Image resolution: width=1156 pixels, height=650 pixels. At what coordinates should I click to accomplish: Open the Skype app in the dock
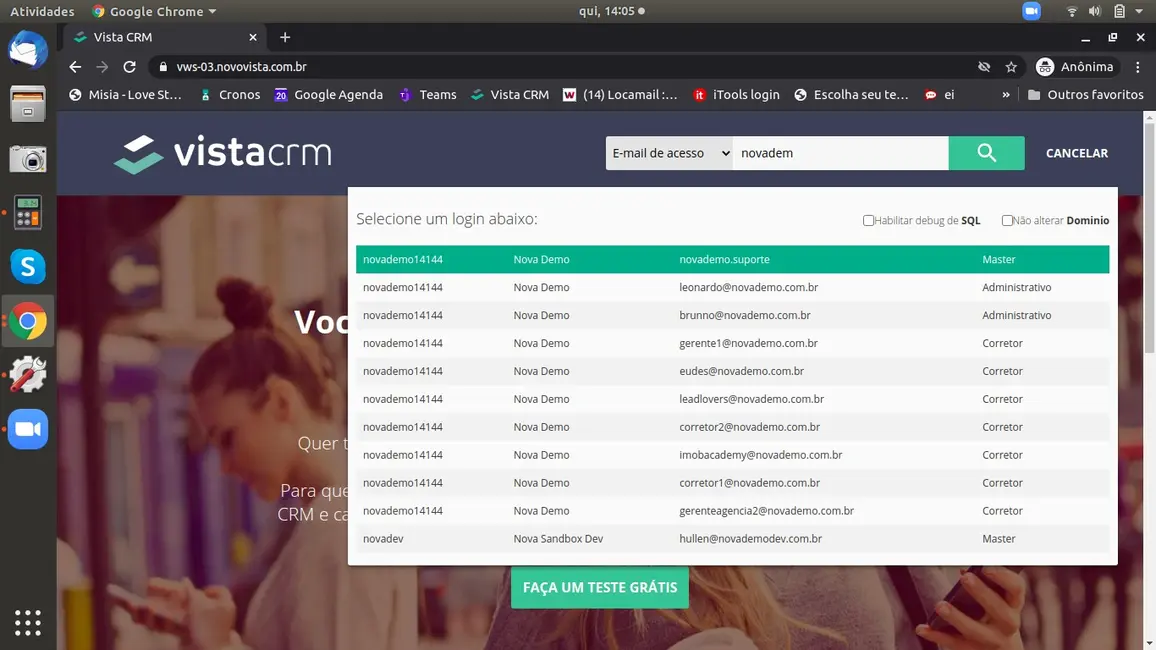28,267
